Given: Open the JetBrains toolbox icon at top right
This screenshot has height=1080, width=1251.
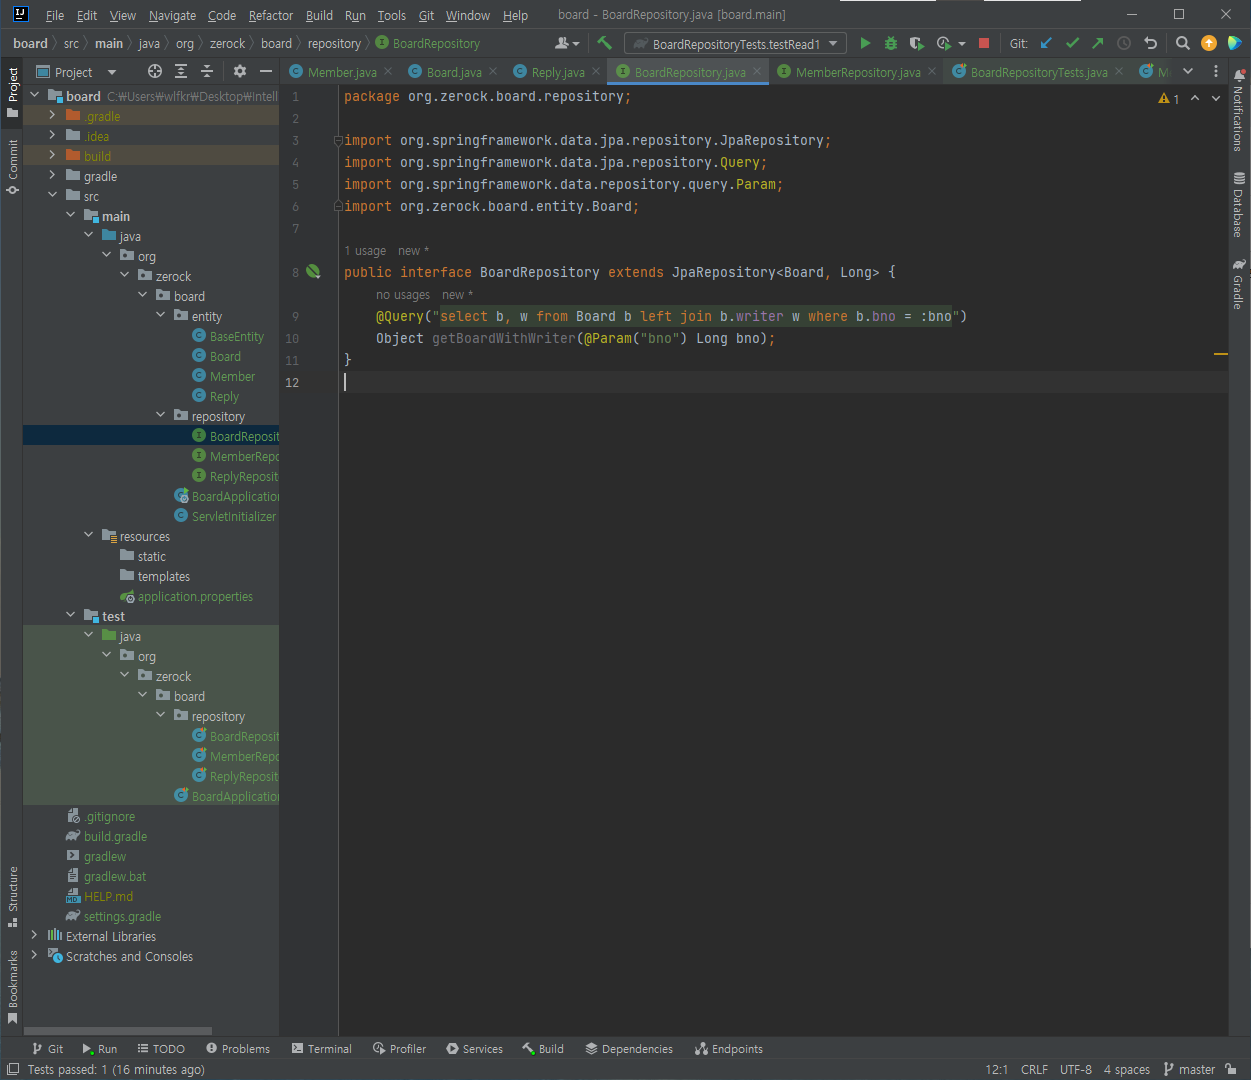Looking at the screenshot, I should tap(1235, 43).
